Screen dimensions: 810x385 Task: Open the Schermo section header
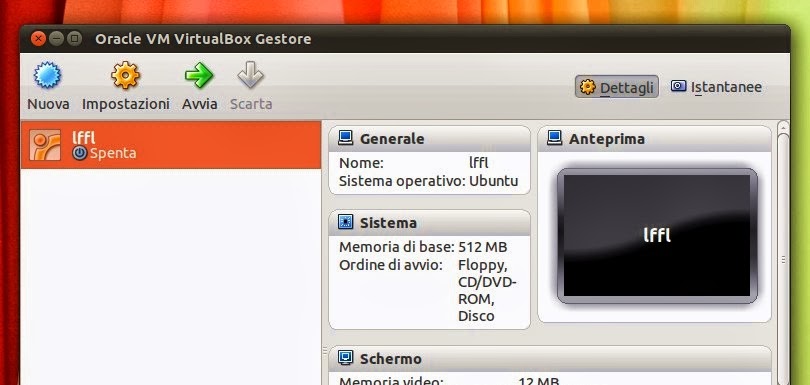point(550,358)
